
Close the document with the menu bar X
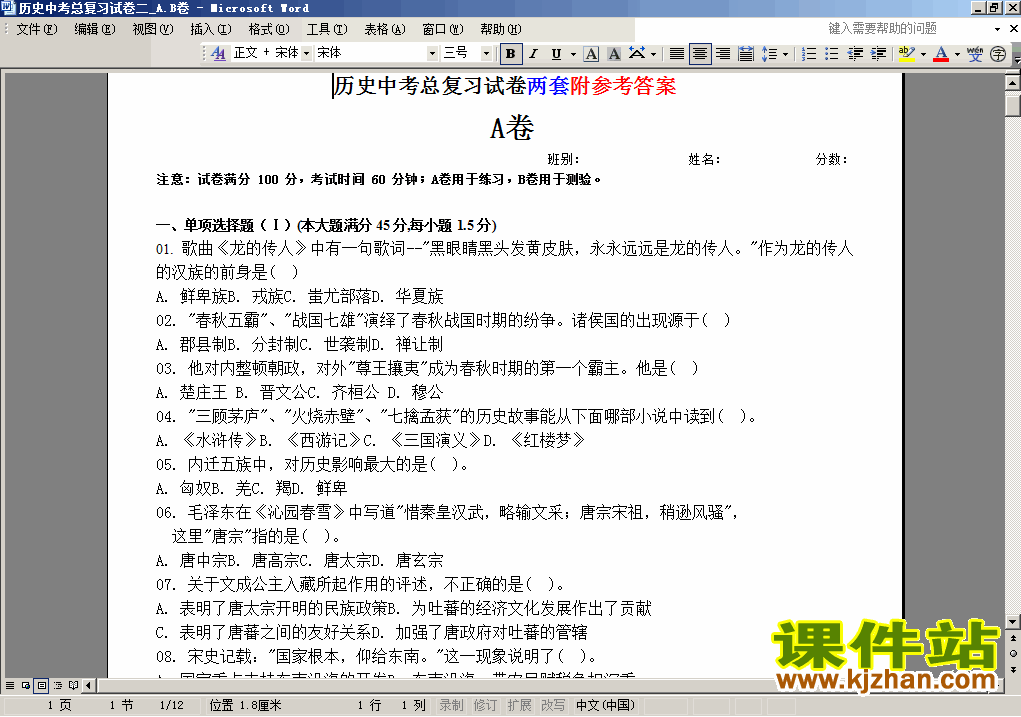click(1013, 29)
